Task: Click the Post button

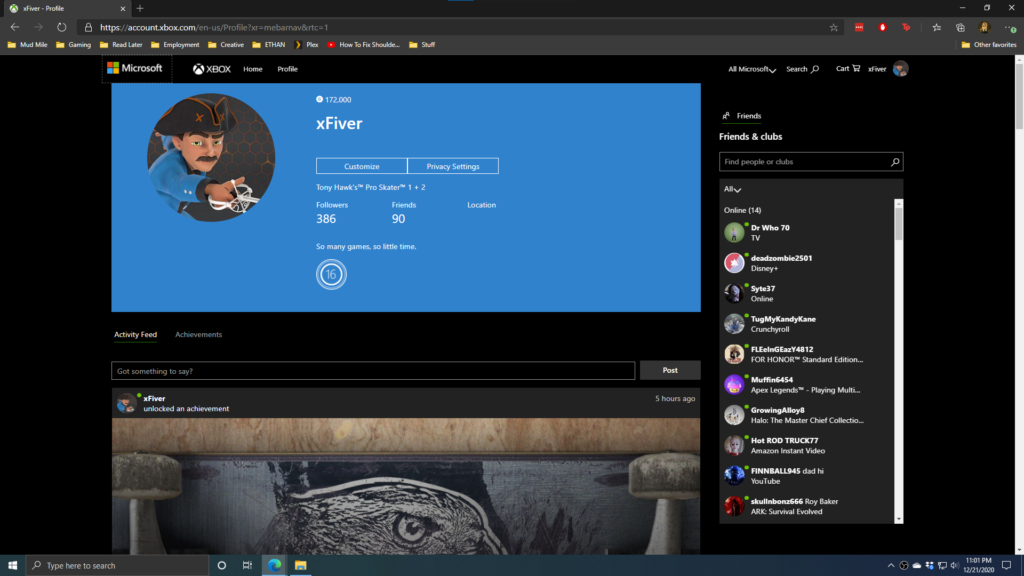Action: pyautogui.click(x=670, y=370)
